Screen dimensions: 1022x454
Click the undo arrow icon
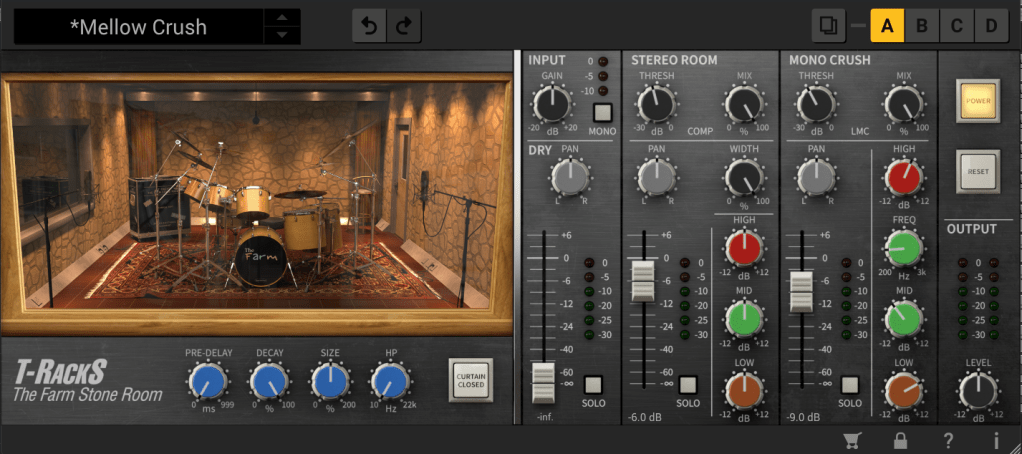(x=369, y=26)
